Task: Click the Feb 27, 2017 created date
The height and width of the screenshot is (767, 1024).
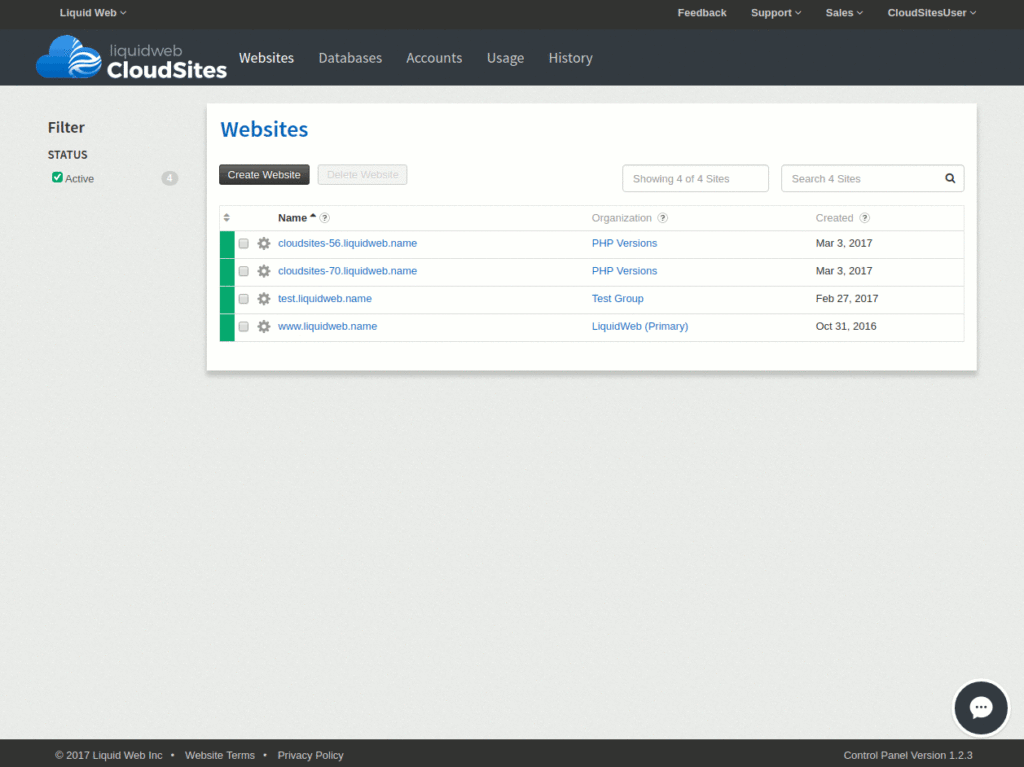Action: 847,299
